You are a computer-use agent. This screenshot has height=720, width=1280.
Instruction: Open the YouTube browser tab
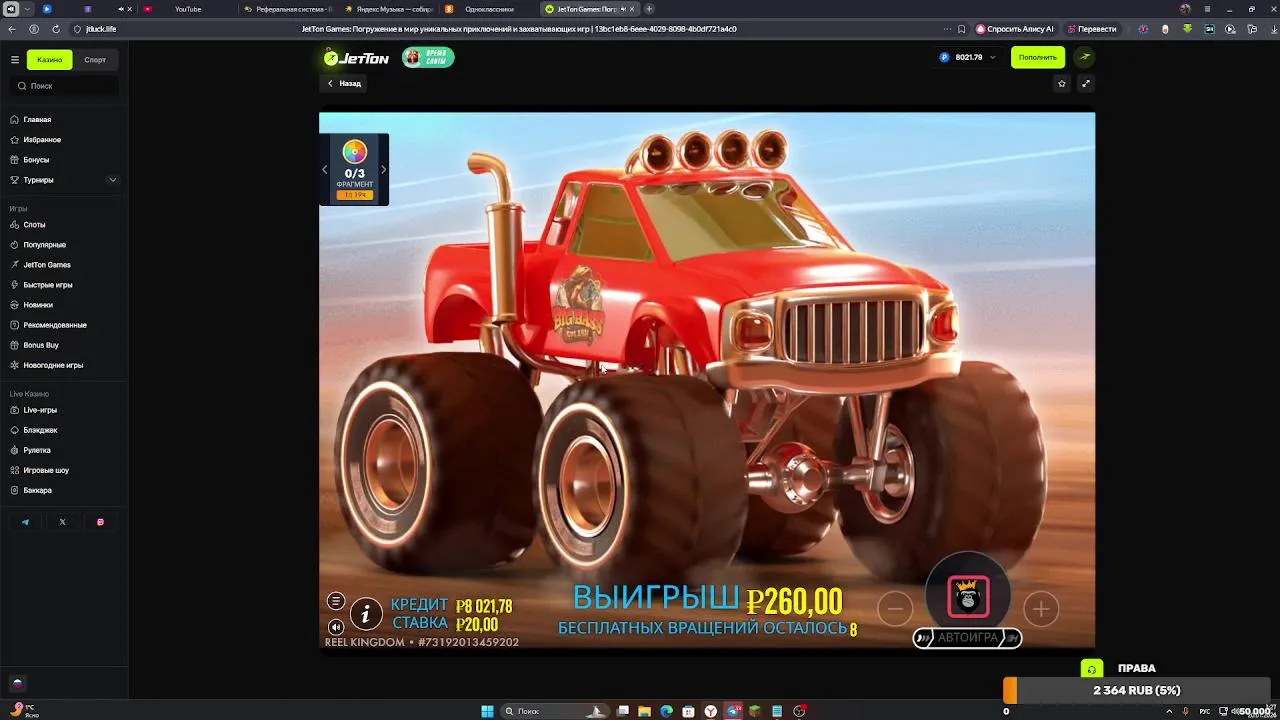point(187,9)
